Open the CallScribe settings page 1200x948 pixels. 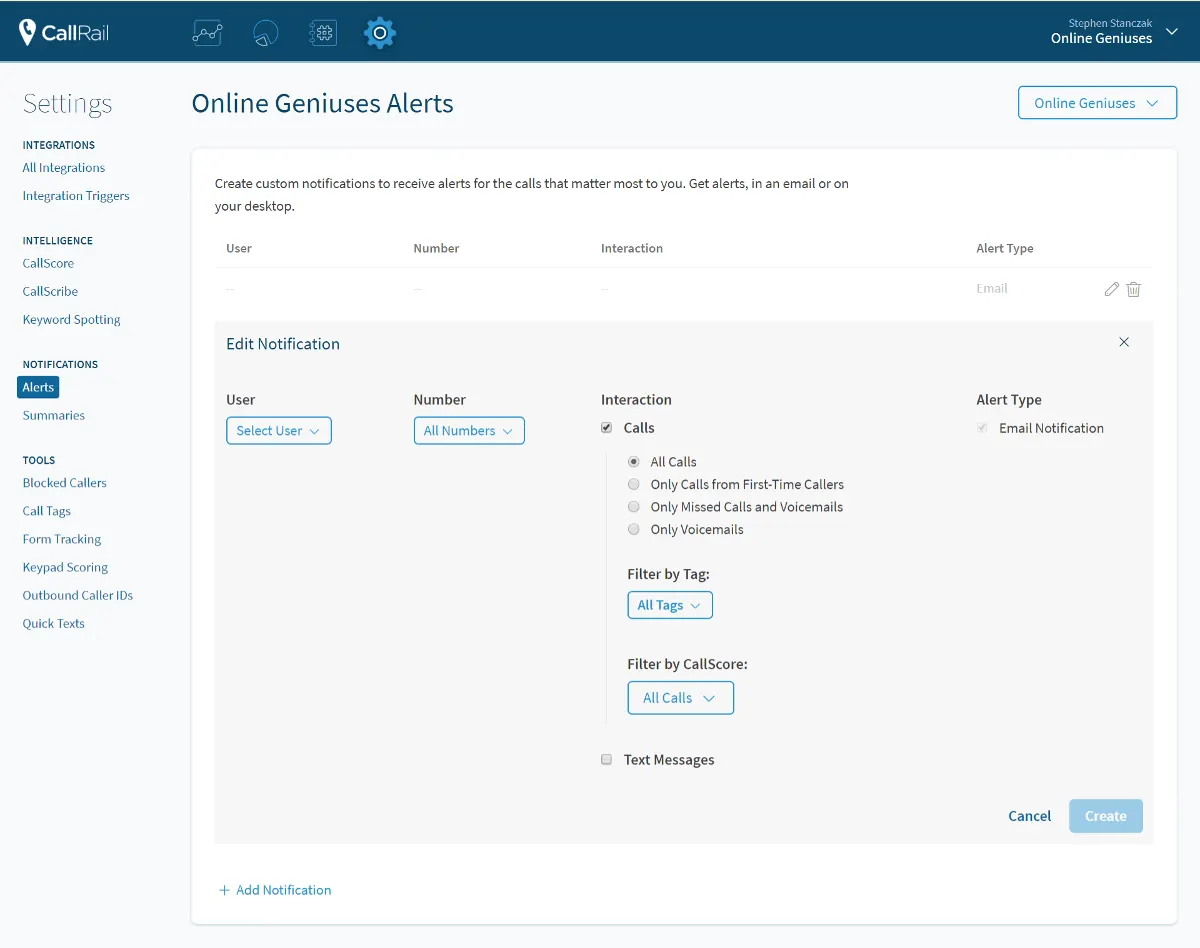click(x=50, y=291)
